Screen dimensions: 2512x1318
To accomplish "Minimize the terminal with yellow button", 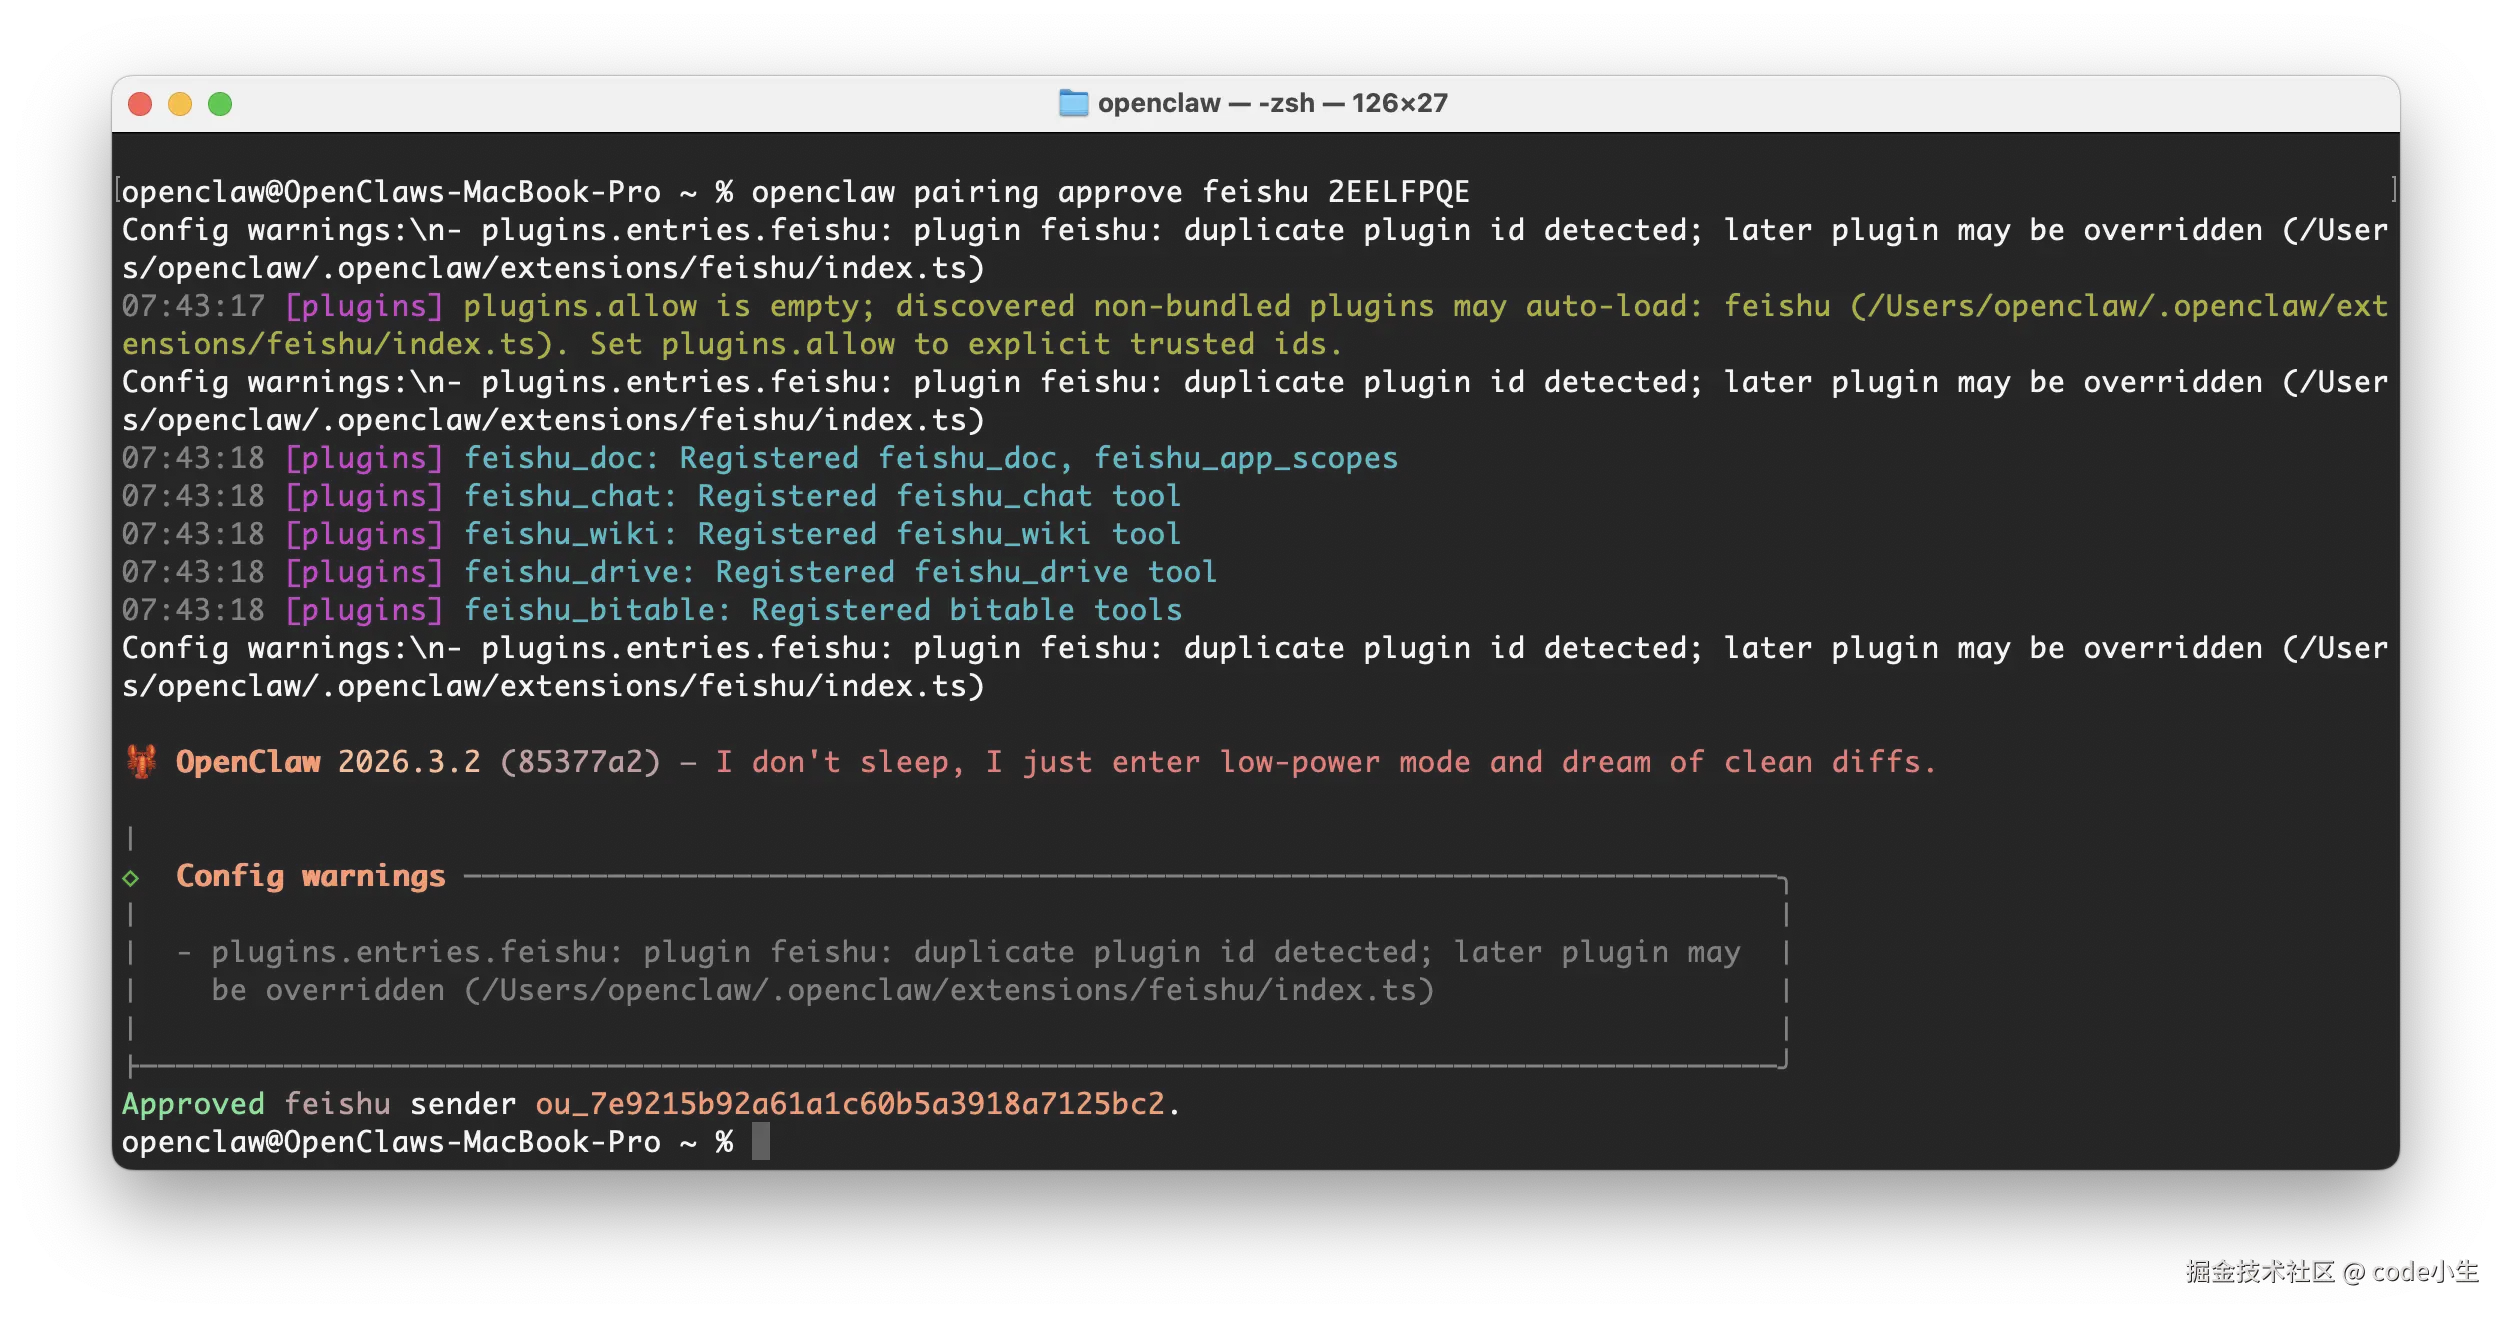I will (180, 104).
